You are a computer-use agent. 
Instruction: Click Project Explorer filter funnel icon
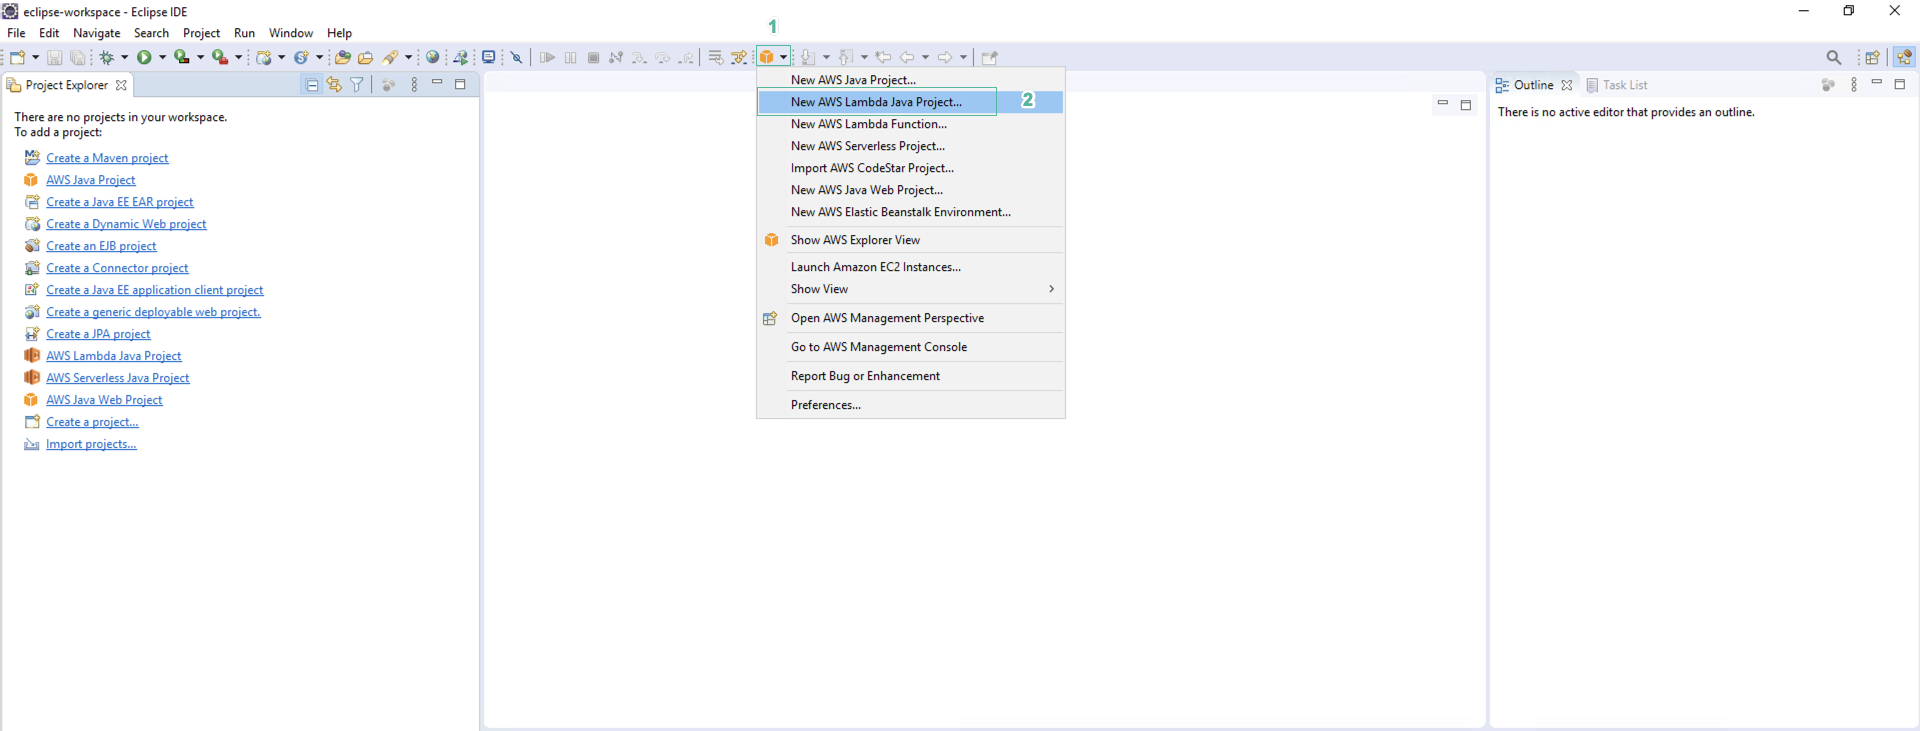click(357, 85)
